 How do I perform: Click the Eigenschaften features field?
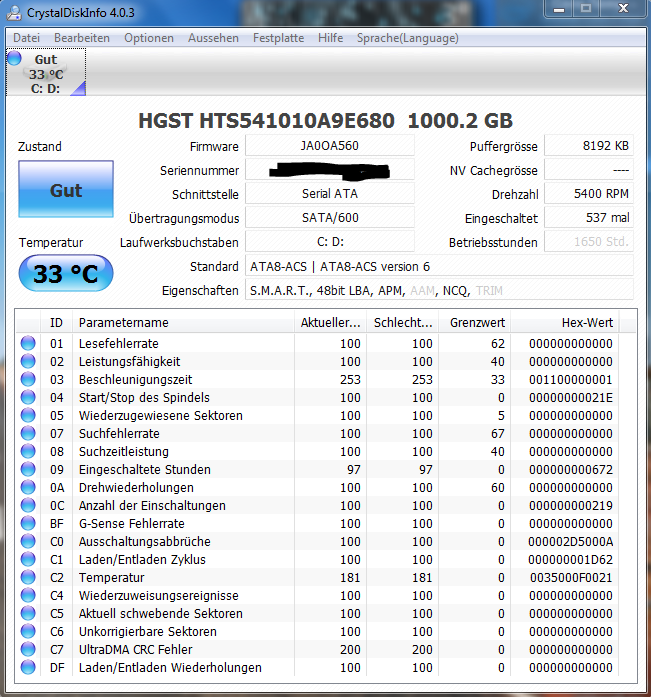click(439, 290)
